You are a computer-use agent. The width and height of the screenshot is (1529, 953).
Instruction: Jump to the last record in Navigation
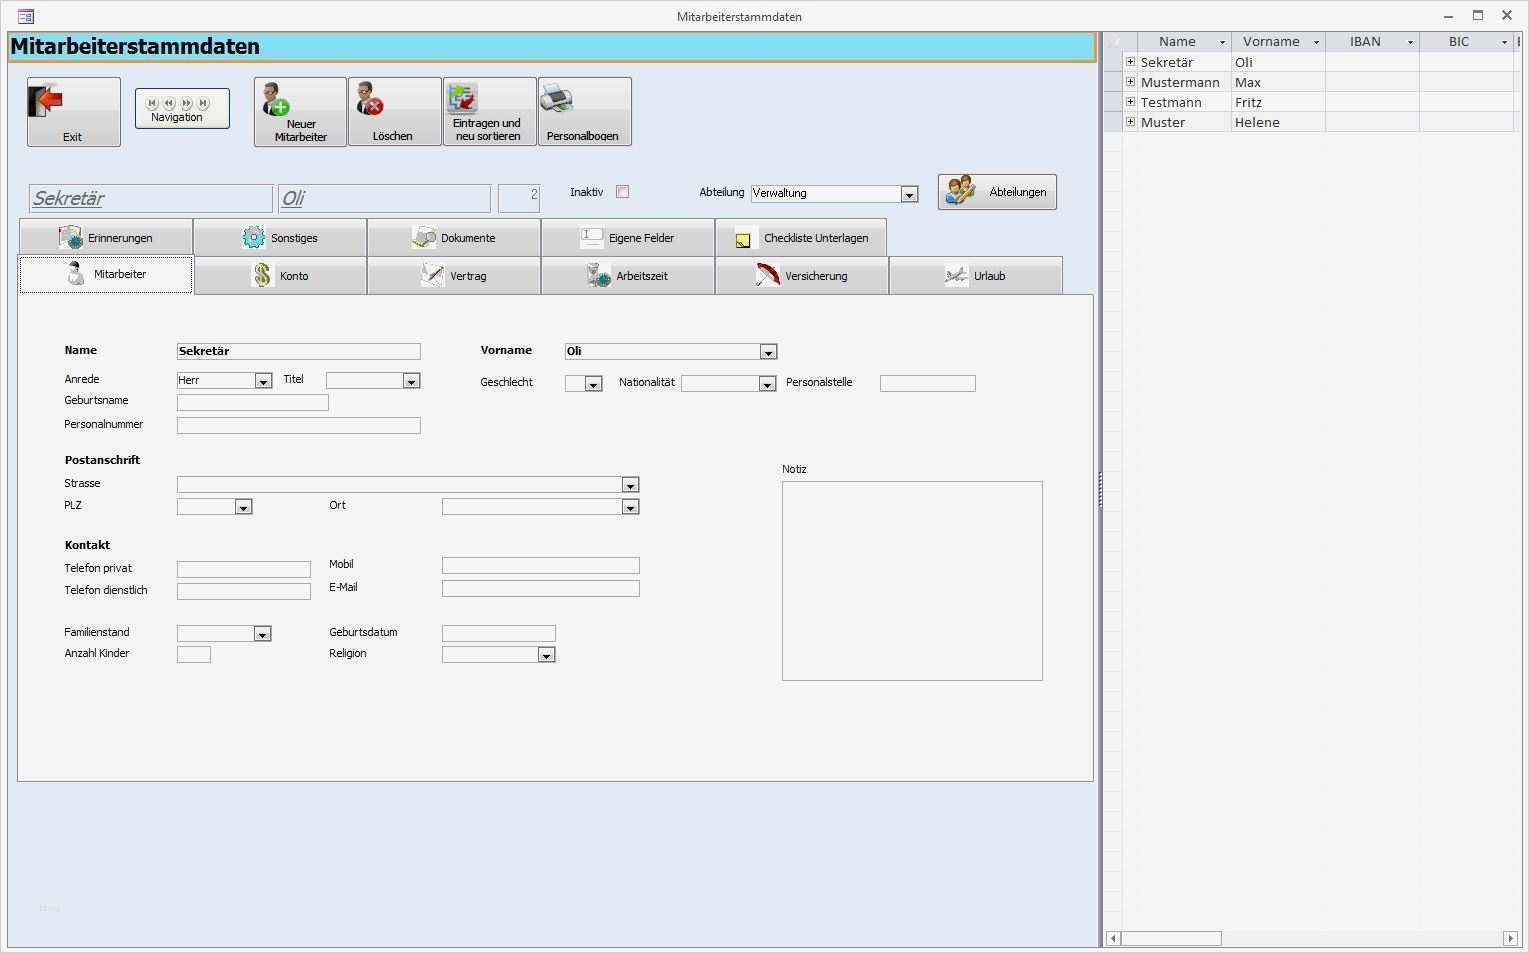[x=204, y=103]
